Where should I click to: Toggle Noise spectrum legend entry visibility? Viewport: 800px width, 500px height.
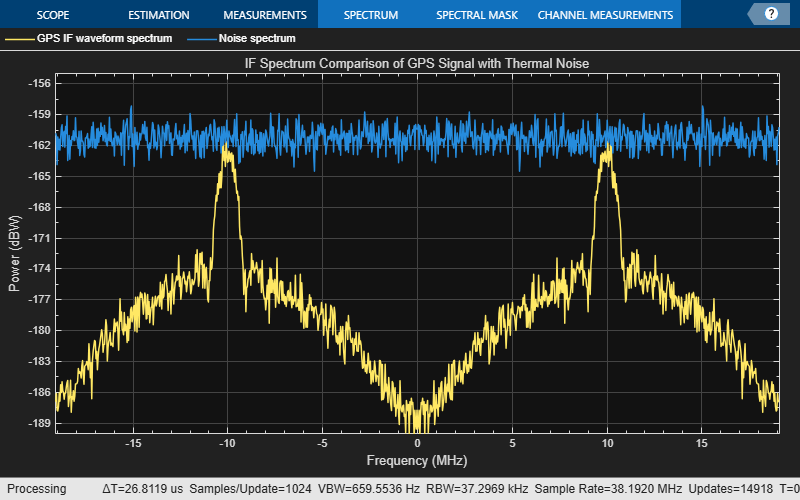257,38
